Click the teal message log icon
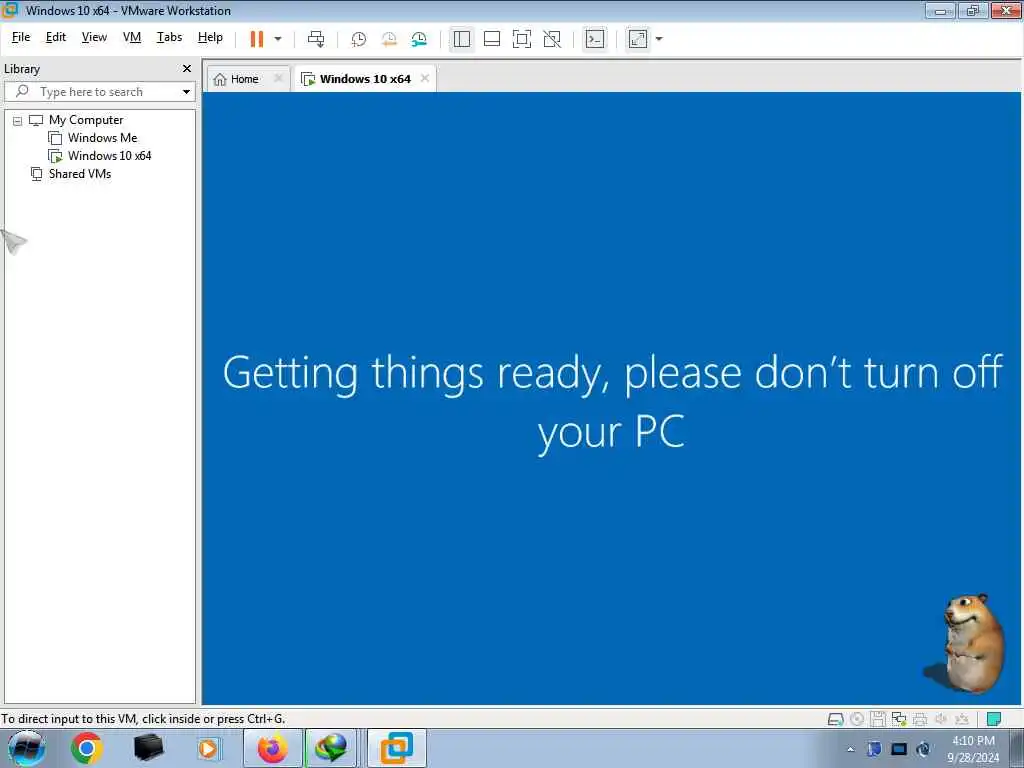 [x=994, y=719]
